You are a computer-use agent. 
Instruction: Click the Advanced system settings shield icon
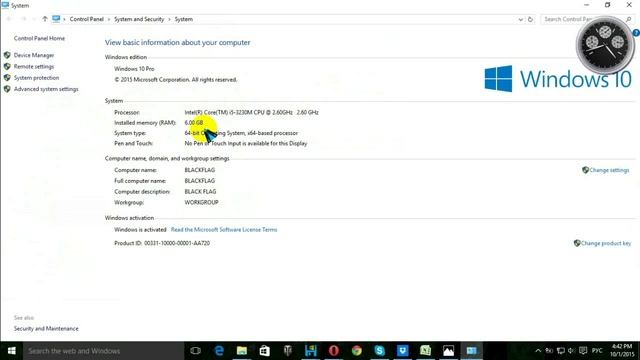click(x=7, y=89)
